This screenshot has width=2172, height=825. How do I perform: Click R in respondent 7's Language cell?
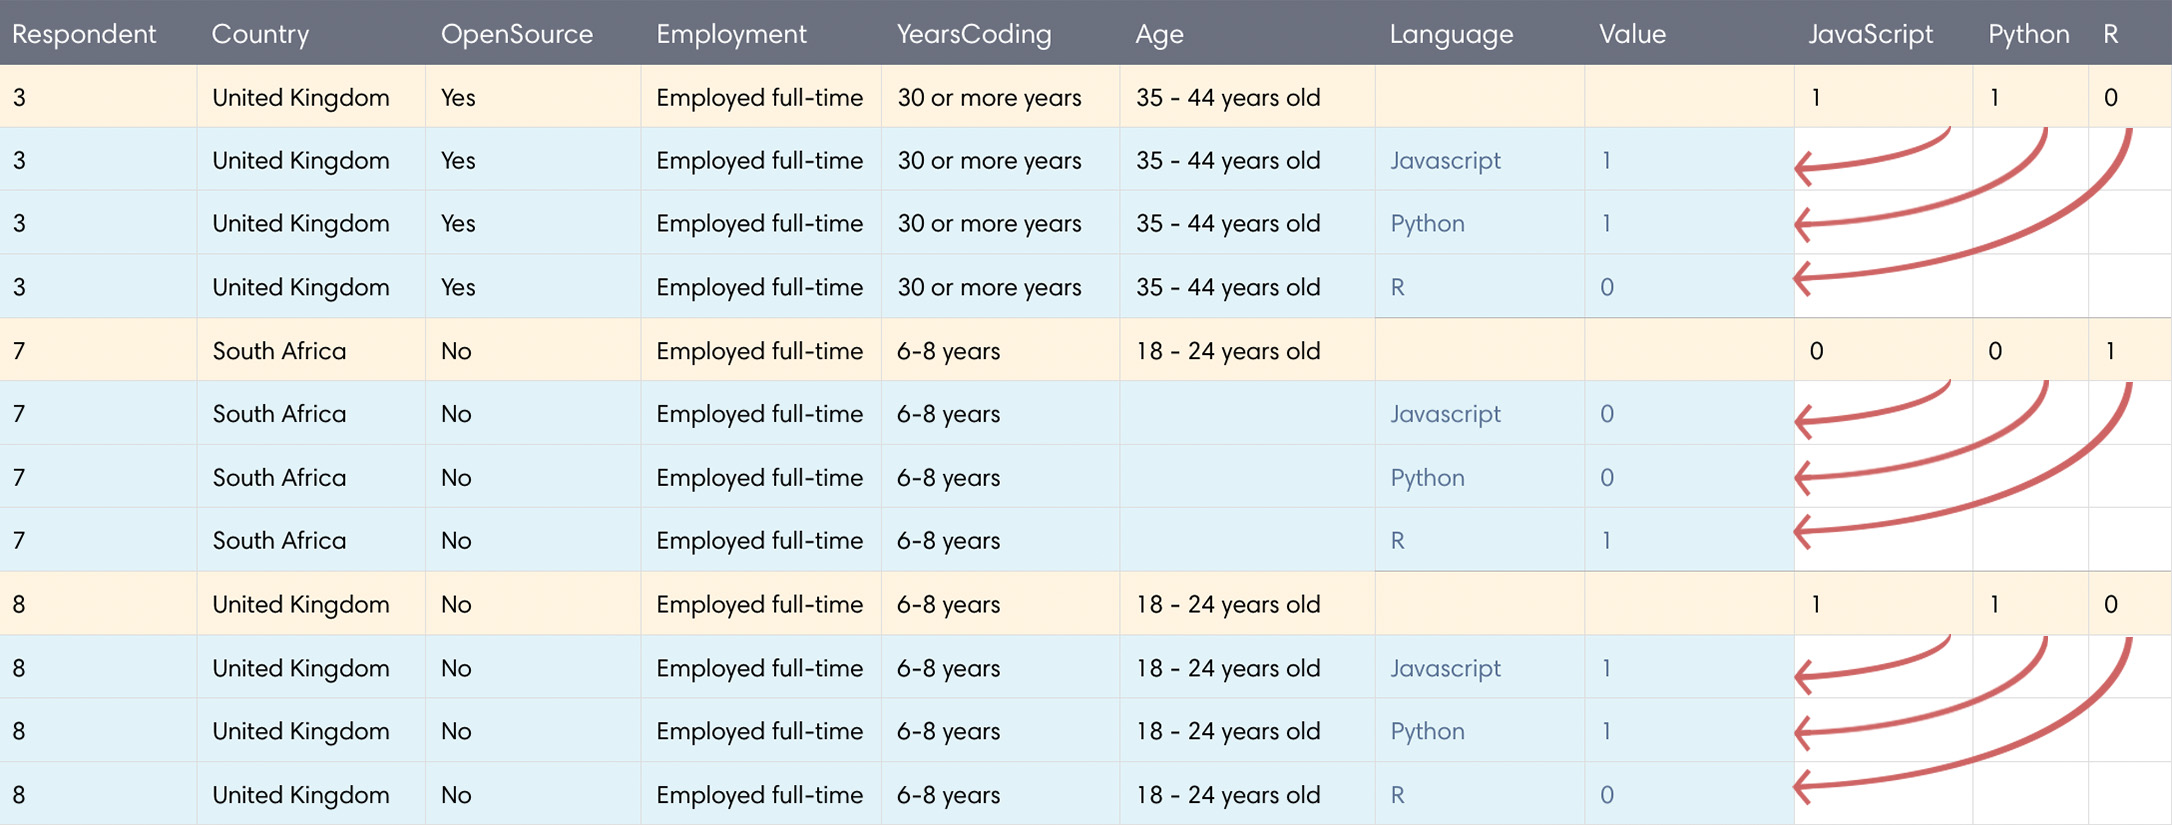coord(1397,541)
